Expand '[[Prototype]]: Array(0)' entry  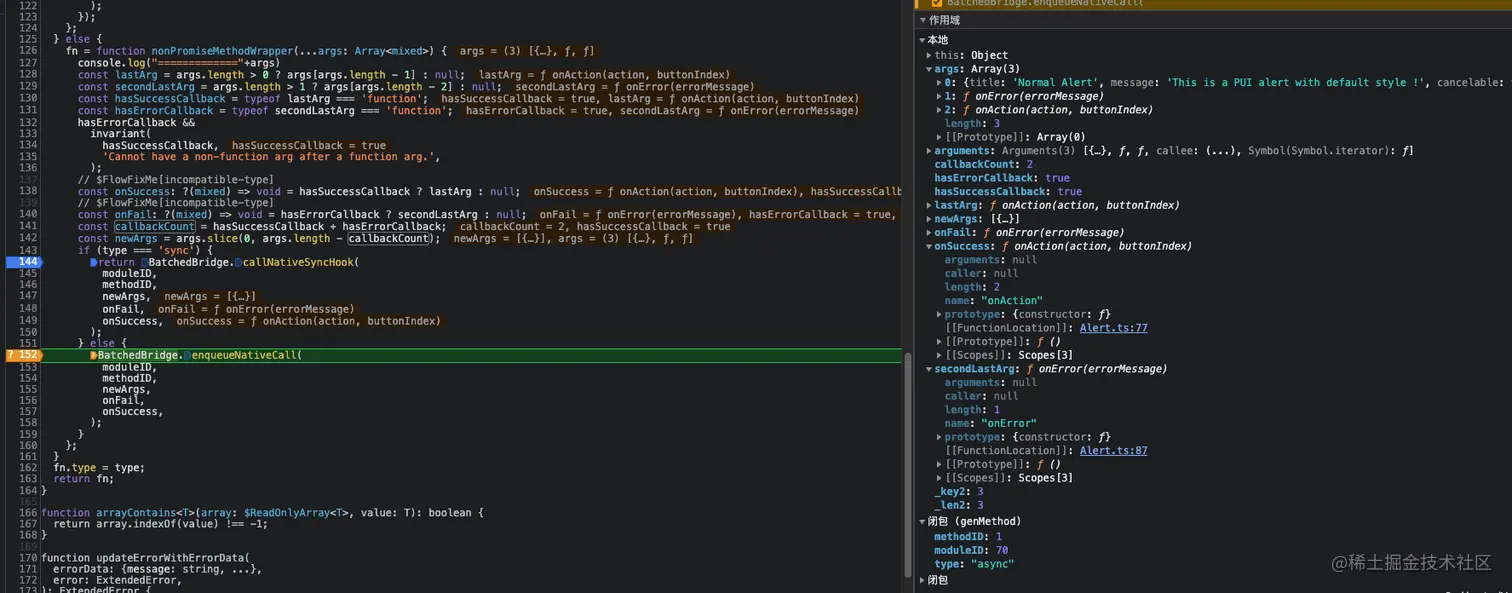939,137
